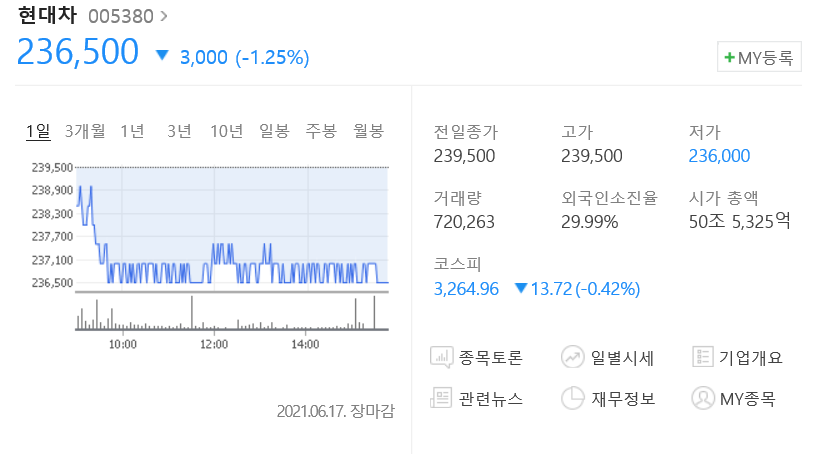Image resolution: width=814 pixels, height=454 pixels.
Task: Click the 고가 label
Action: 576,132
